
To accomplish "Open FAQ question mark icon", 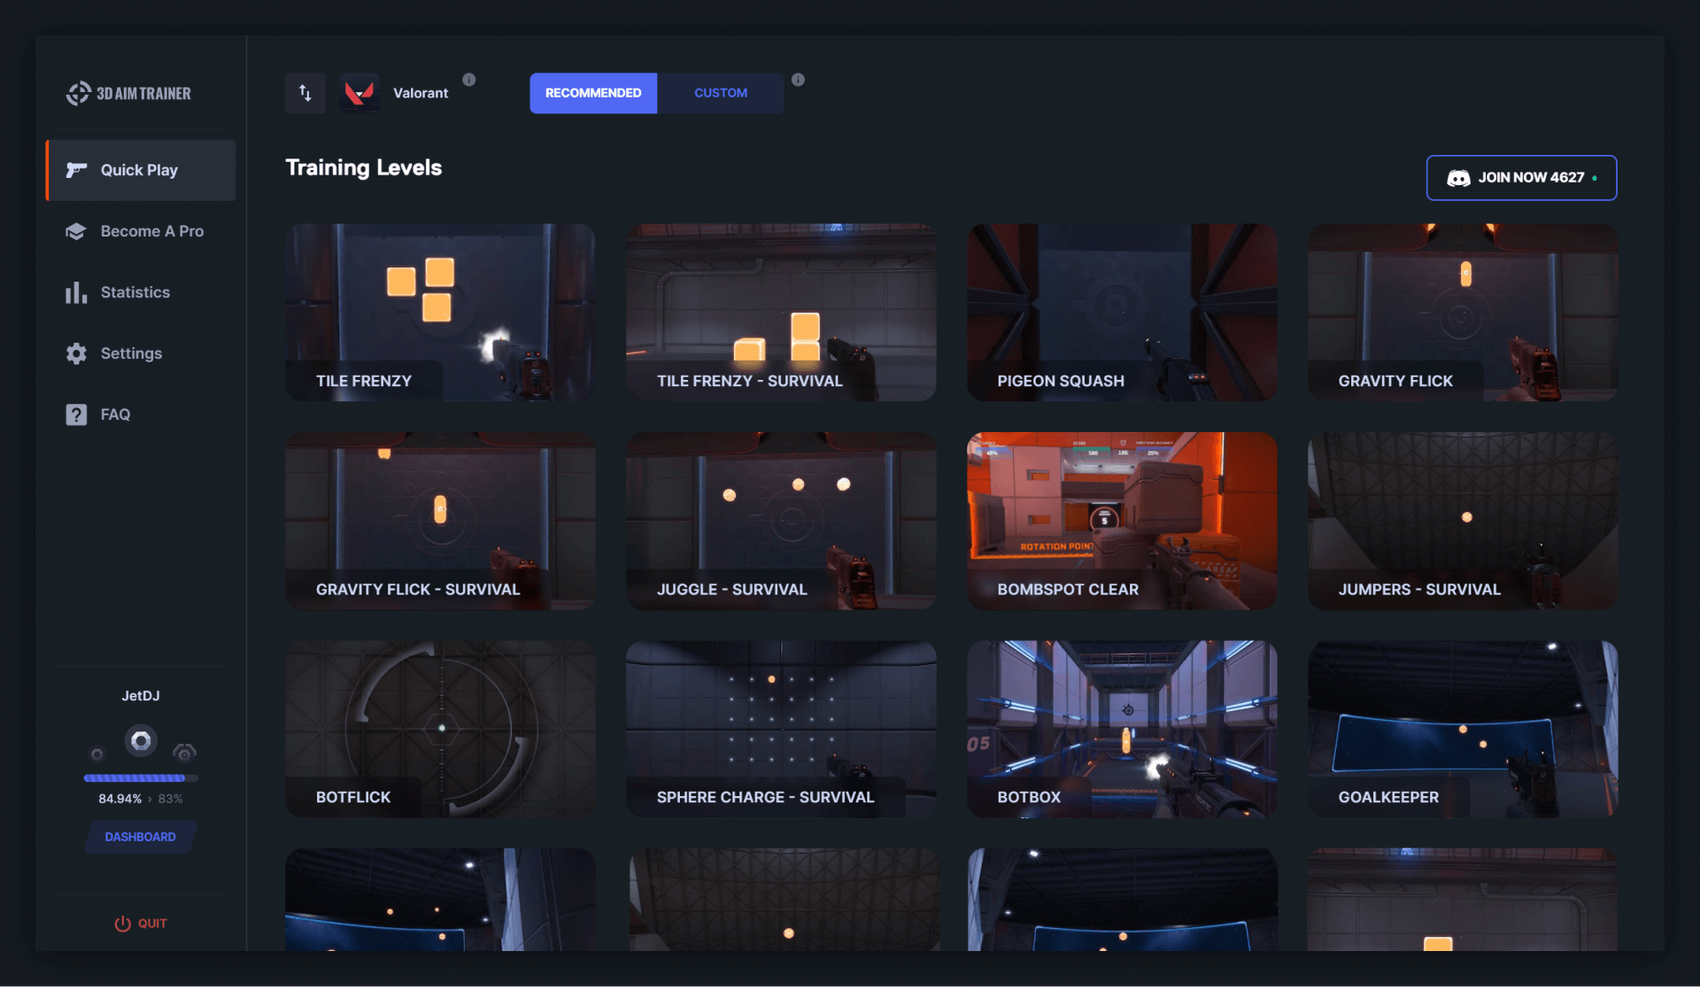I will tap(76, 414).
